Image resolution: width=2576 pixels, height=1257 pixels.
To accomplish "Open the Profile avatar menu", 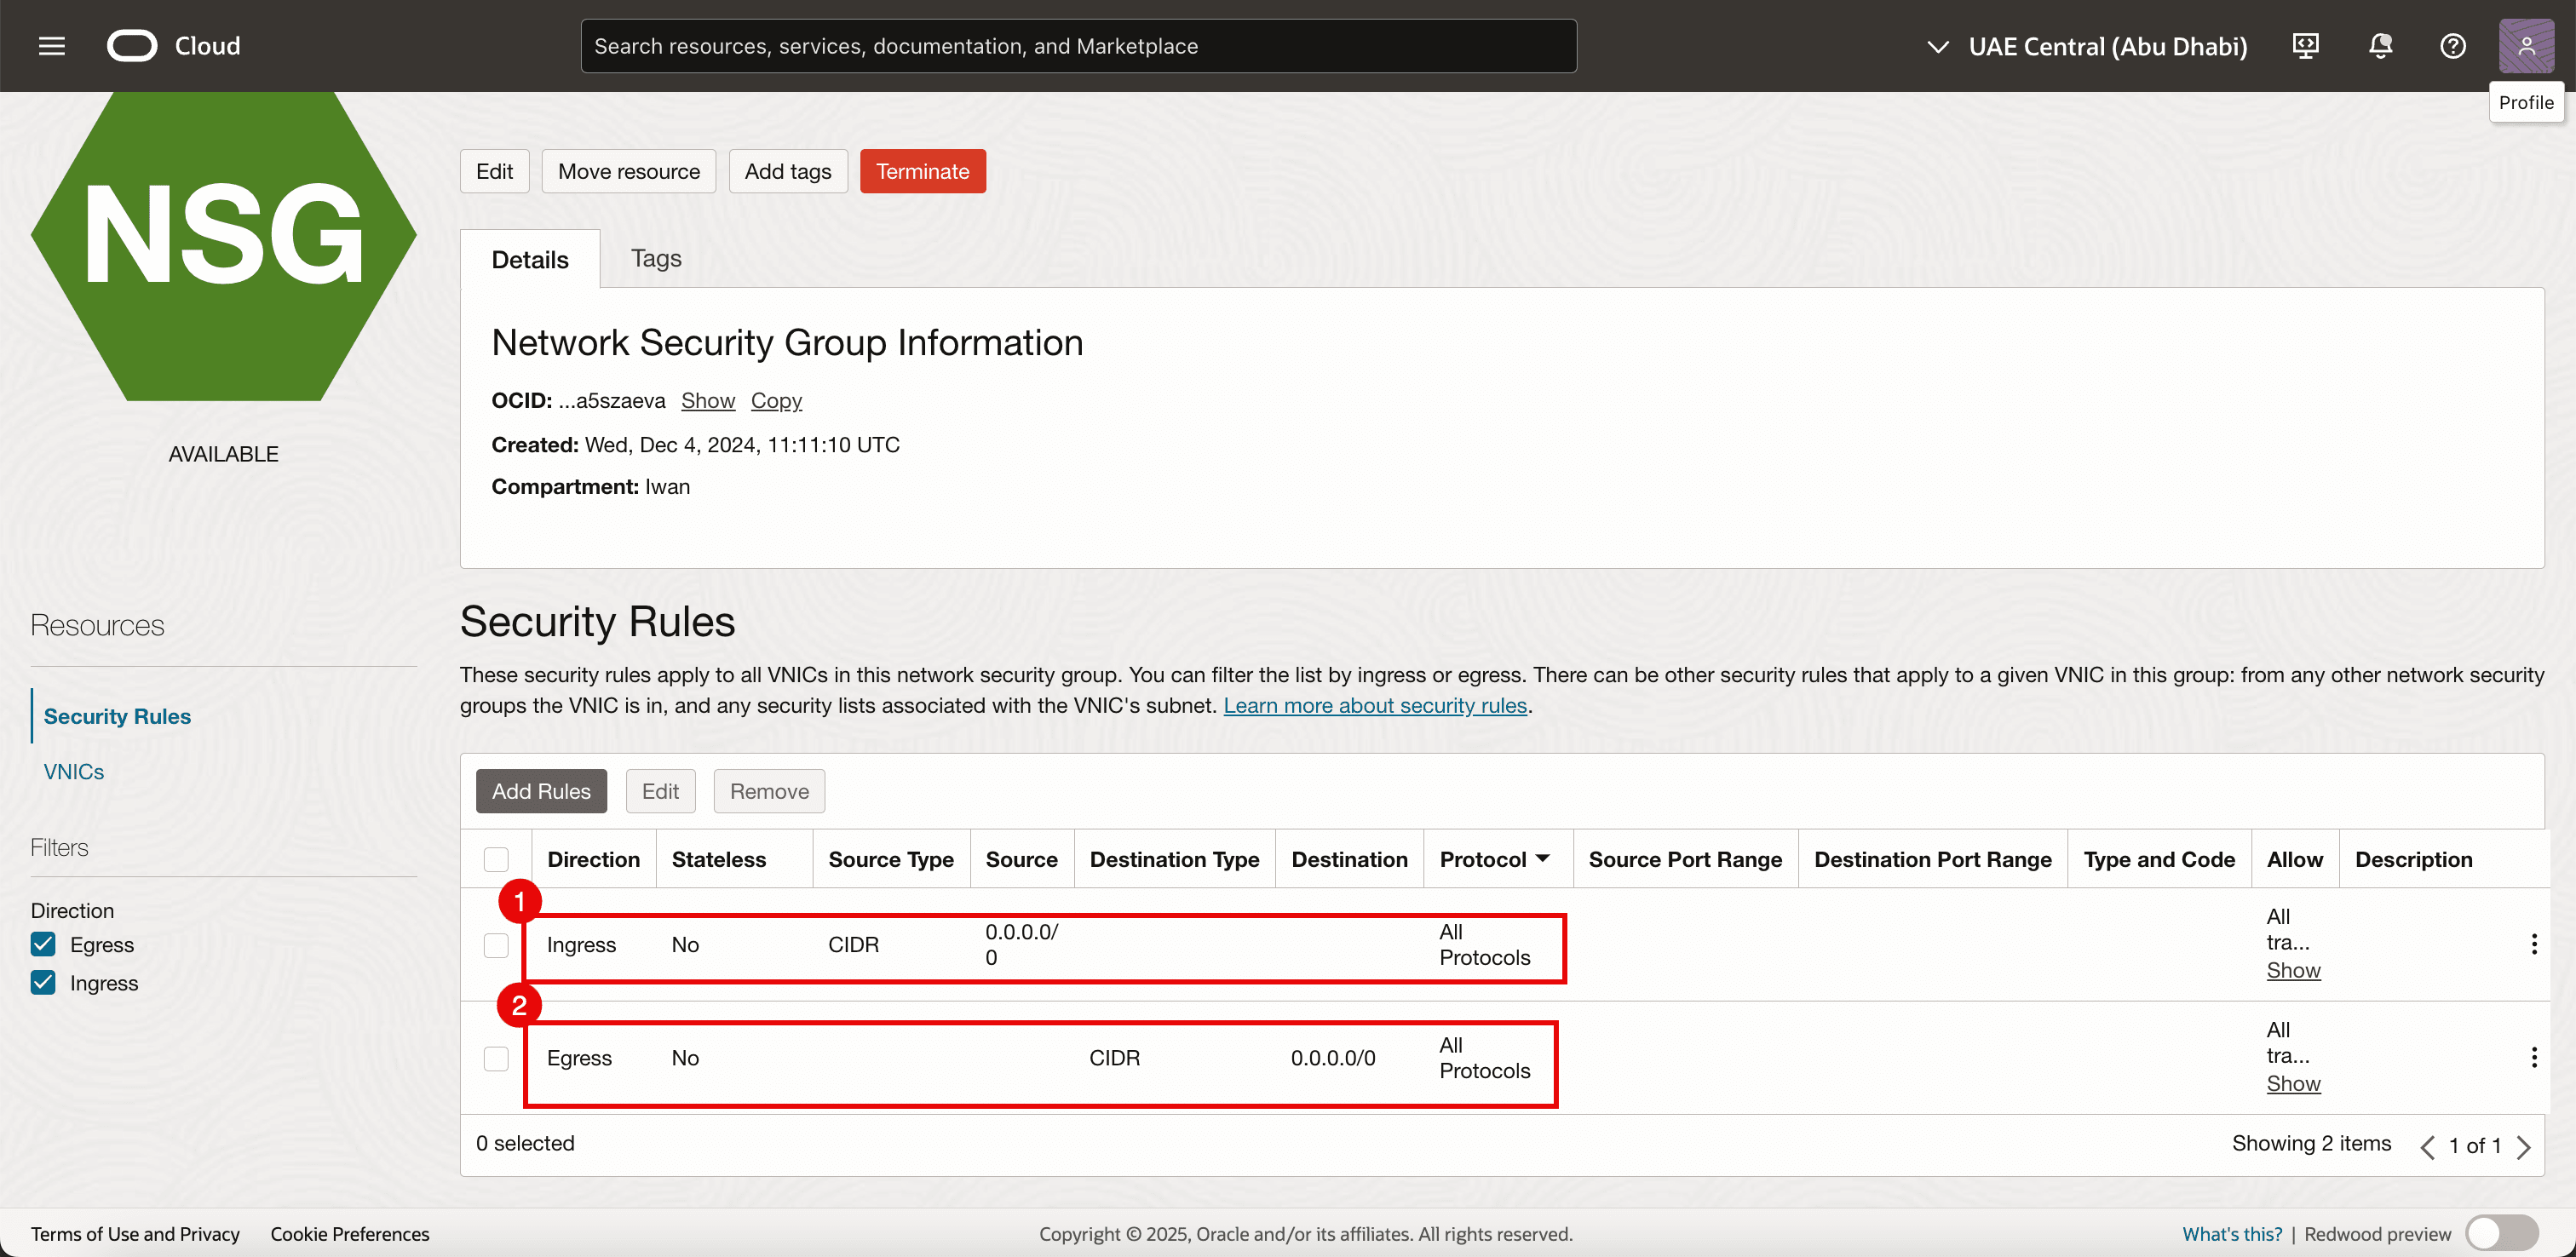I will tap(2525, 46).
